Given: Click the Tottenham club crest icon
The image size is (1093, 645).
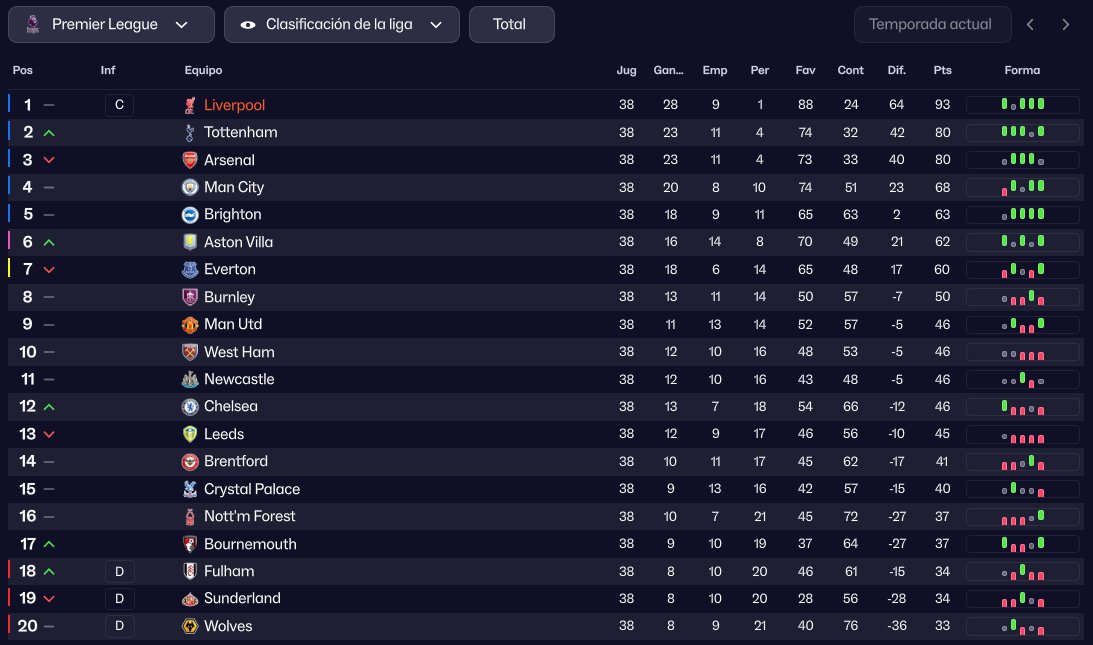Looking at the screenshot, I should tap(190, 133).
